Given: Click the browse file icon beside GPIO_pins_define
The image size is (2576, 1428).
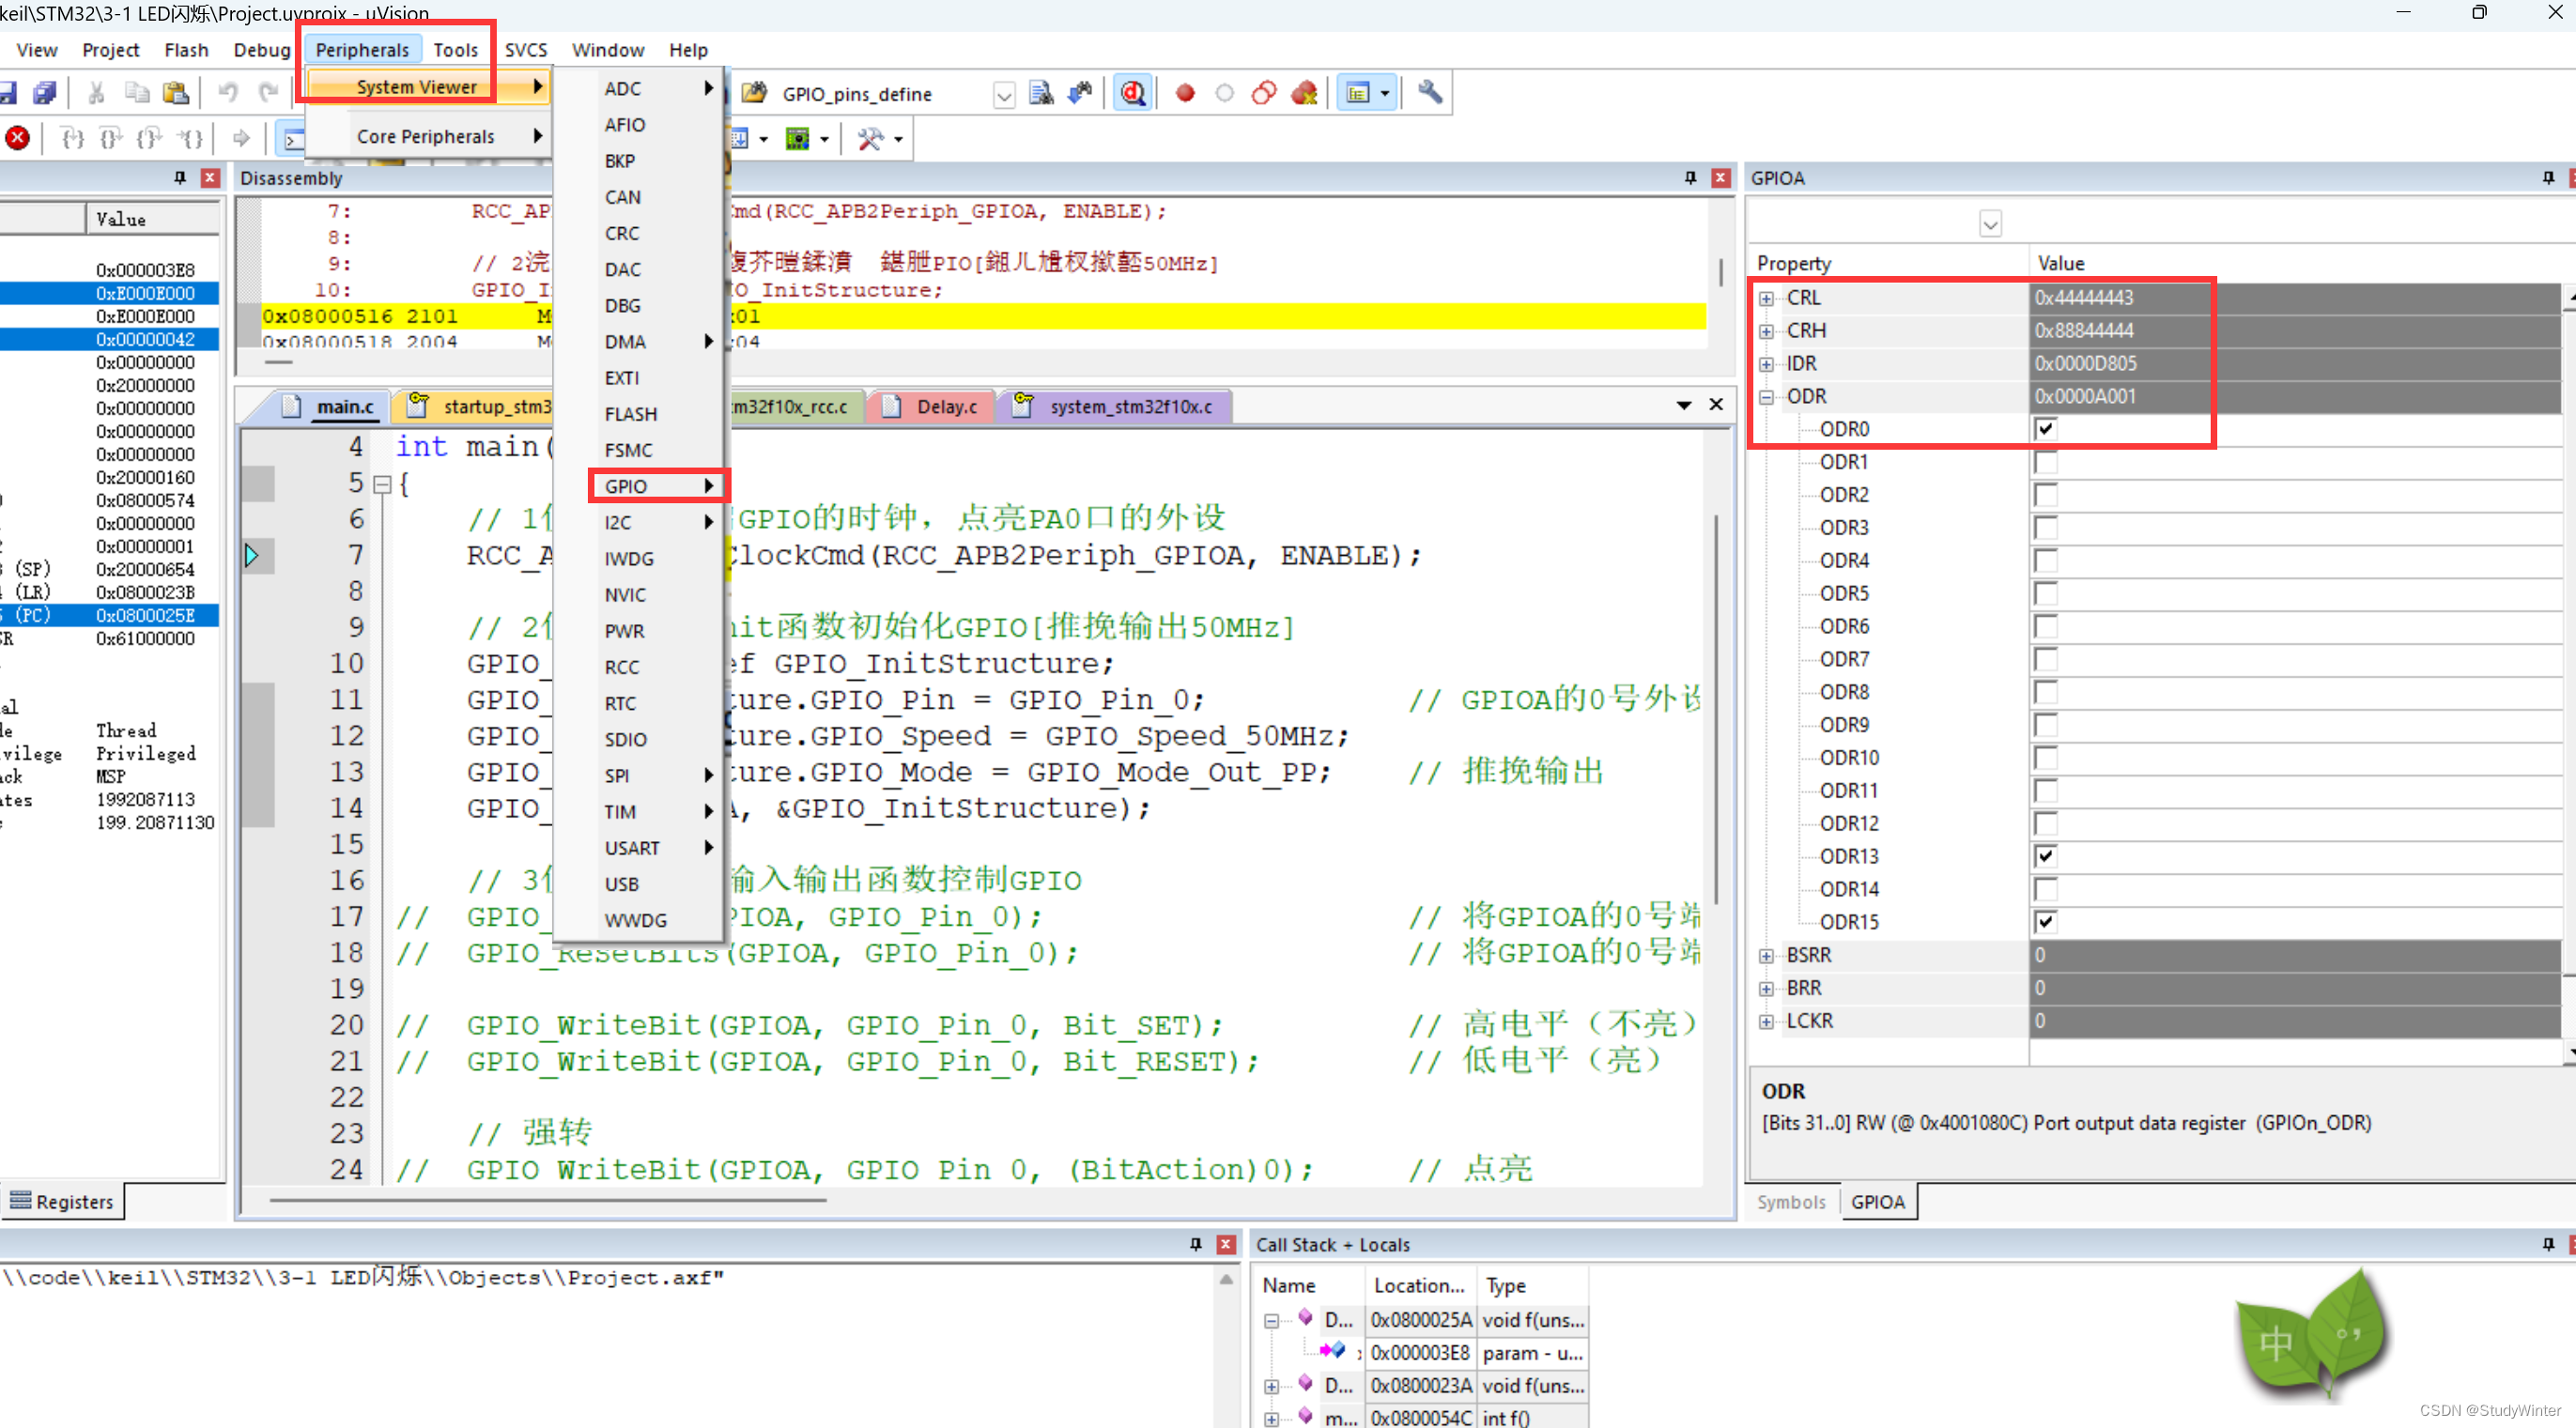Looking at the screenshot, I should click(x=754, y=93).
